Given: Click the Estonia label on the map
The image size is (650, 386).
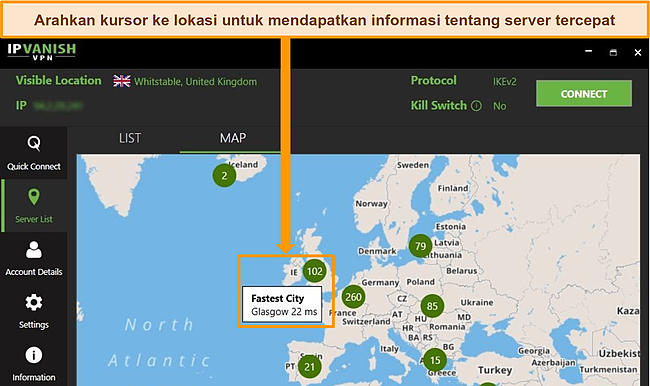Looking at the screenshot, I should 451,227.
